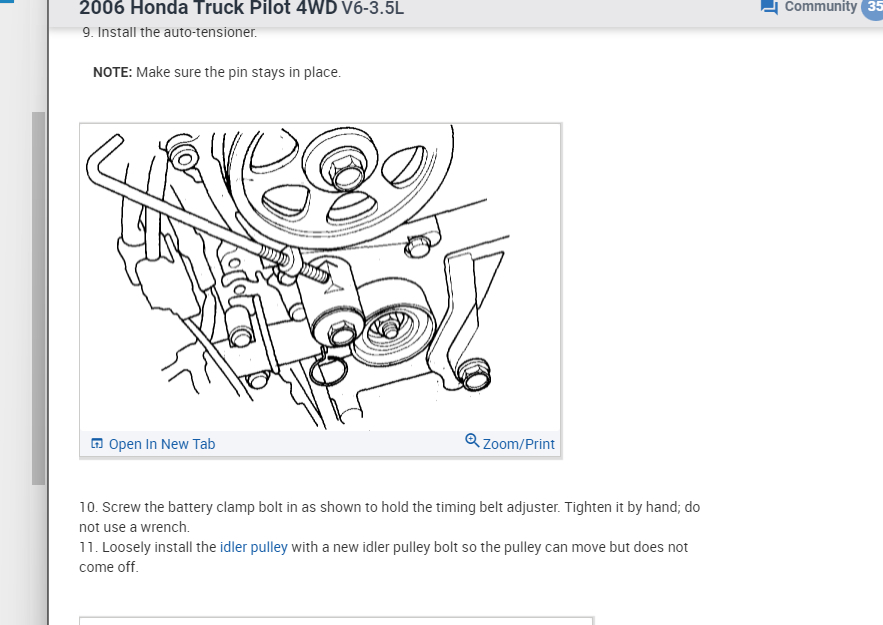Open the diagram via Open In New Tab link
This screenshot has height=625, width=883.
(x=162, y=444)
